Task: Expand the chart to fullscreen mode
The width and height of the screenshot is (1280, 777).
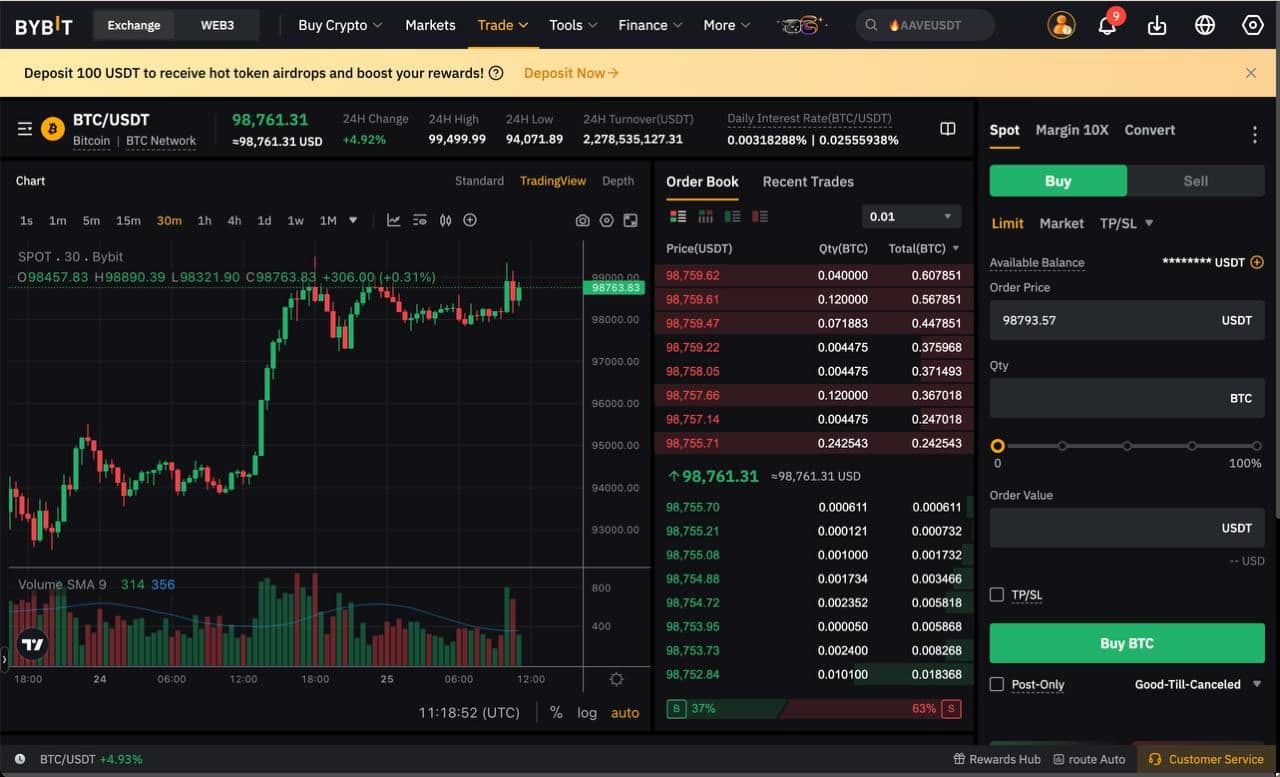Action: click(x=631, y=219)
